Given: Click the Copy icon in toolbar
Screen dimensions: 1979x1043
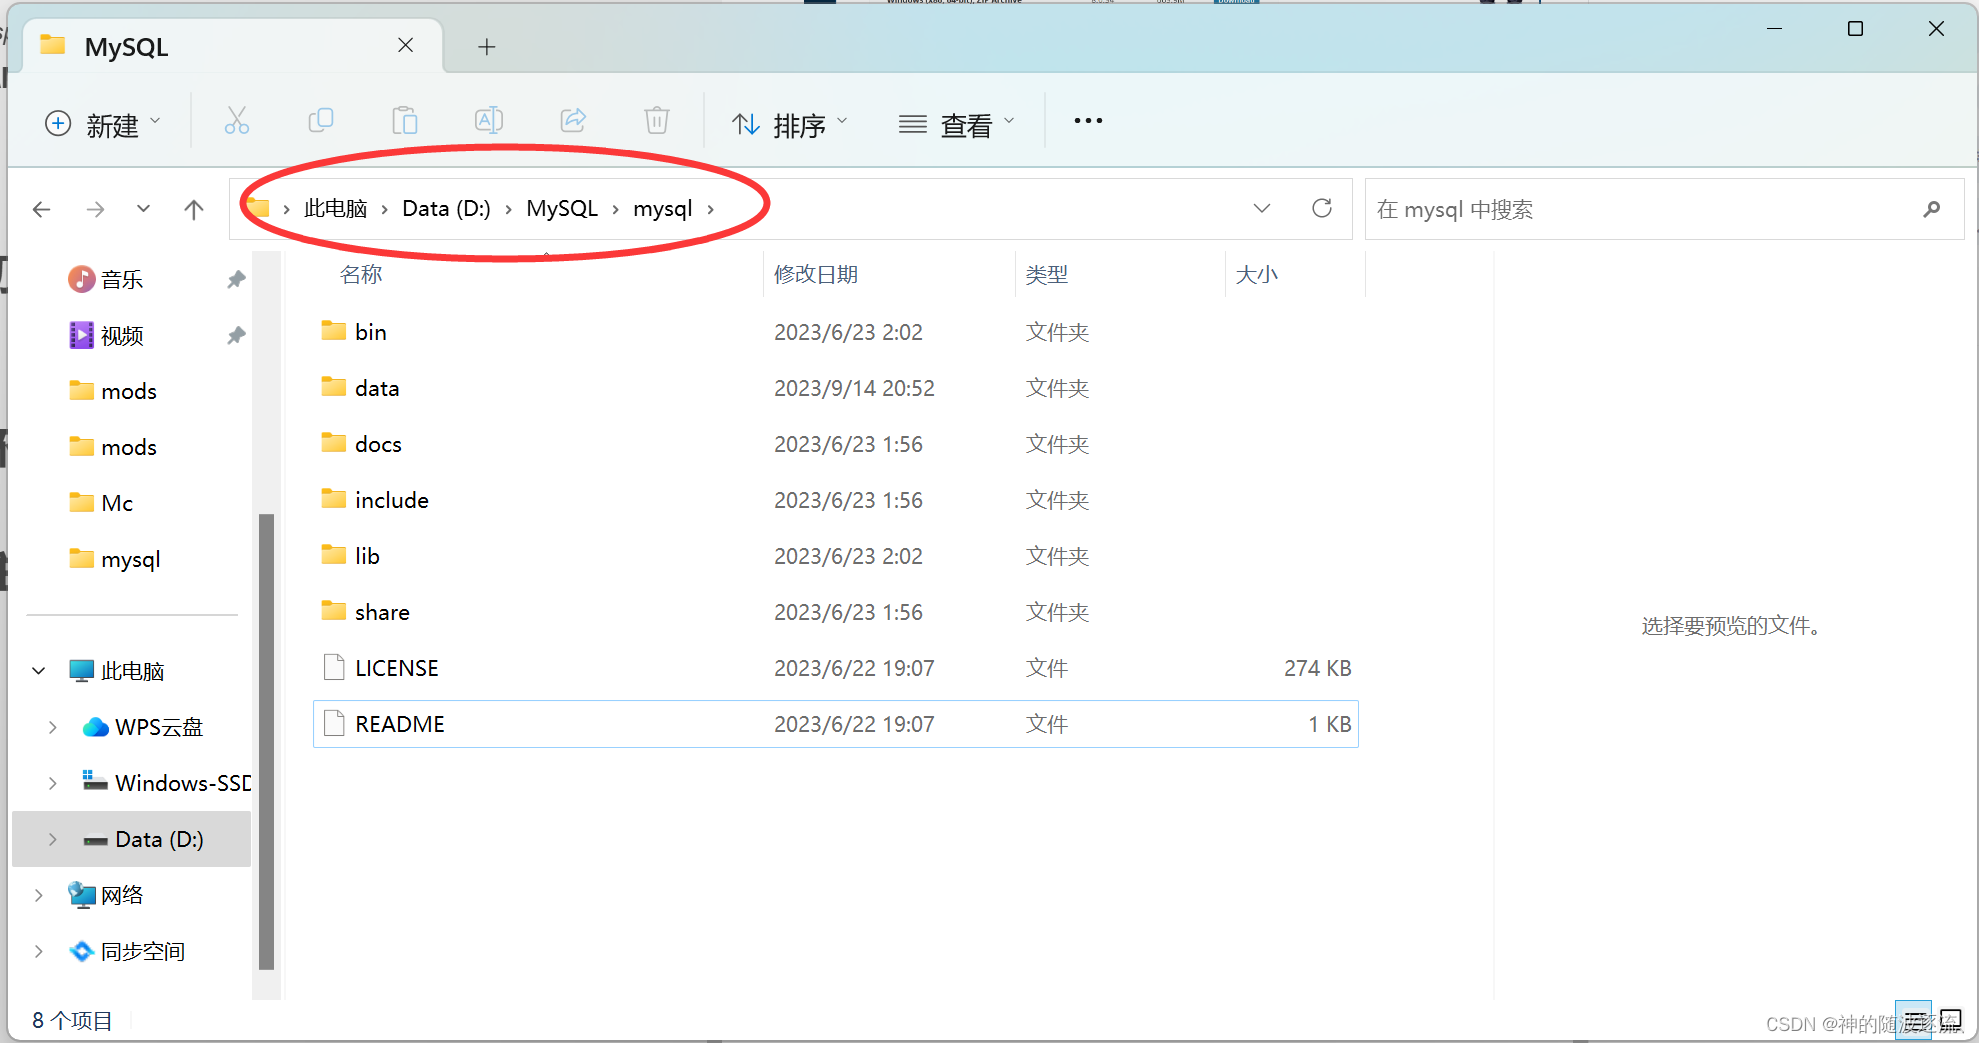Looking at the screenshot, I should click(321, 121).
